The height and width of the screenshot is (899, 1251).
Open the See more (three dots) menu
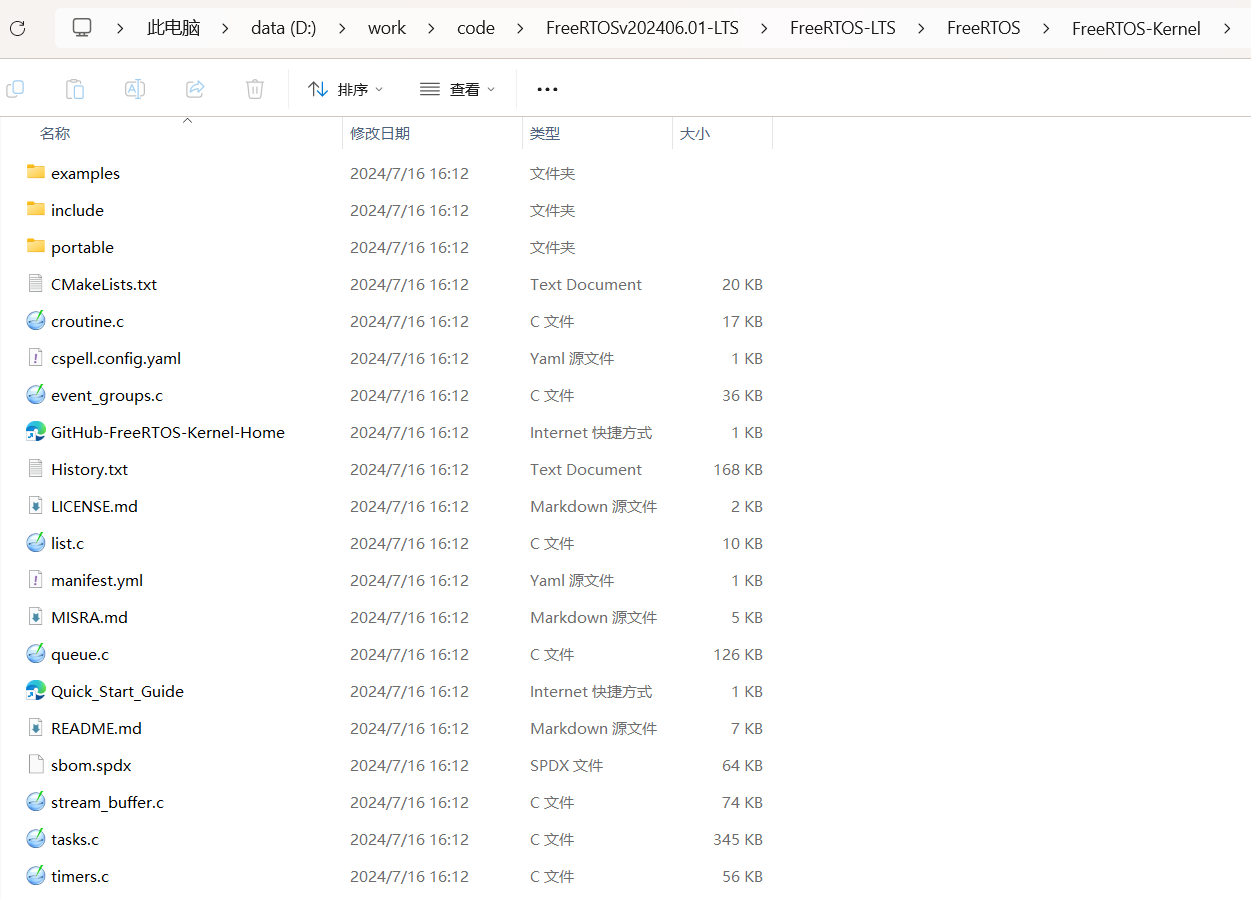[x=547, y=89]
